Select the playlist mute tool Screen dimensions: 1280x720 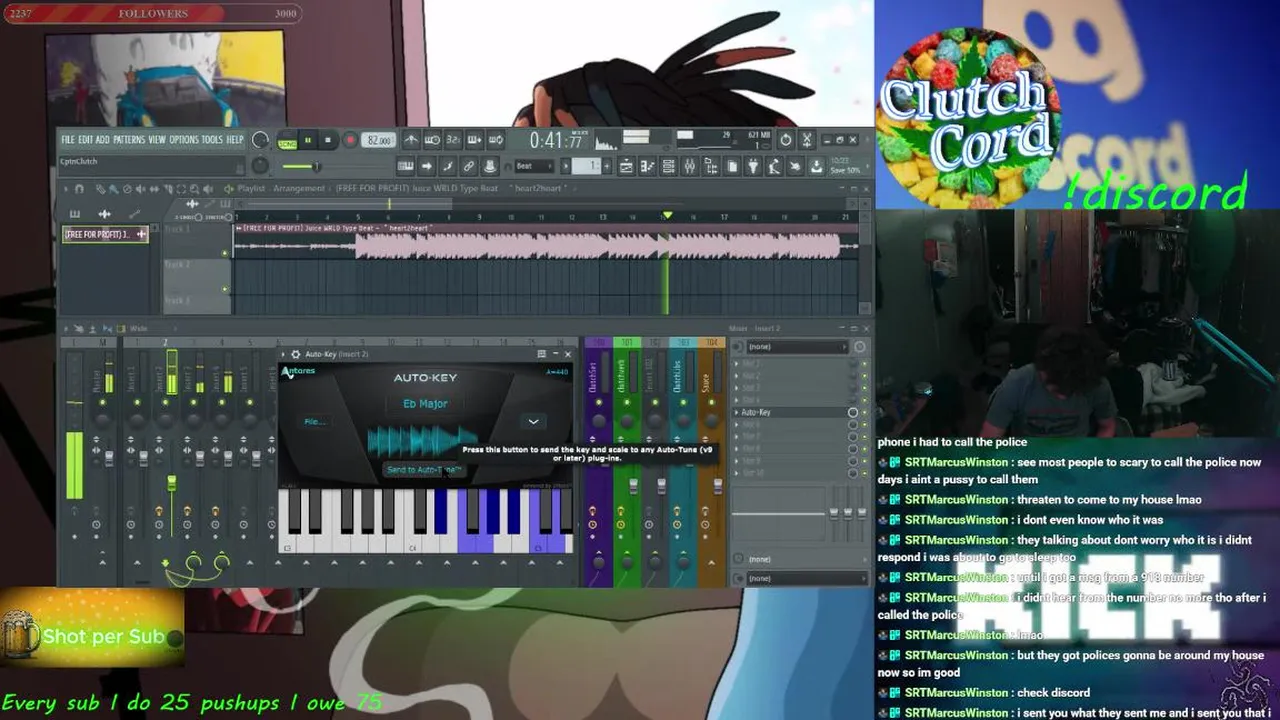pyautogui.click(x=140, y=188)
